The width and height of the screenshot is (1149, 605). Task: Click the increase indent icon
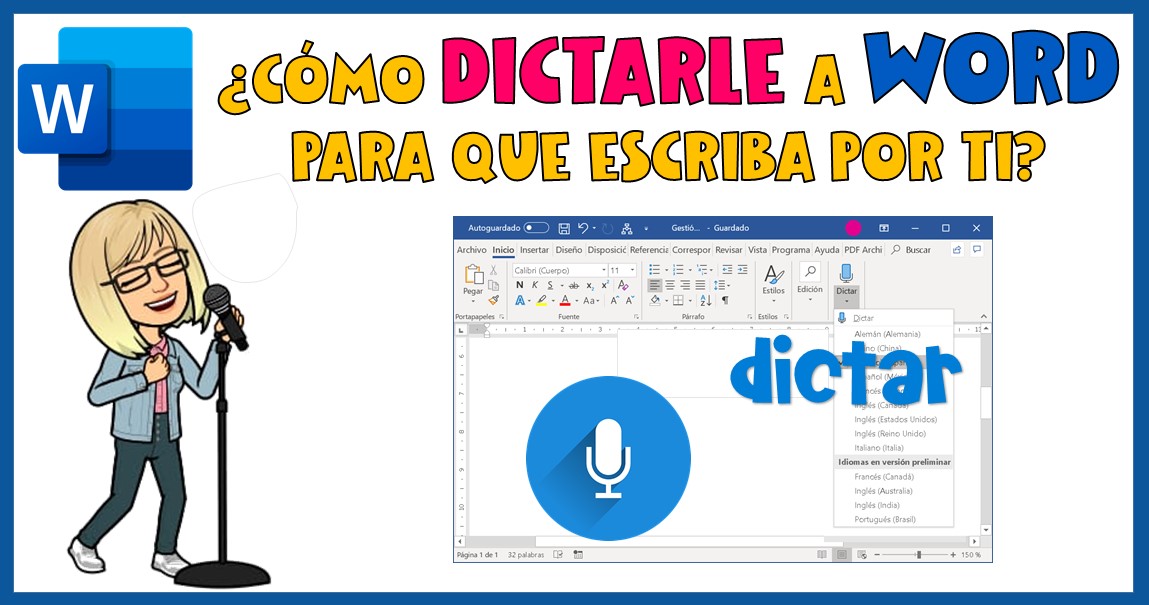[x=742, y=270]
